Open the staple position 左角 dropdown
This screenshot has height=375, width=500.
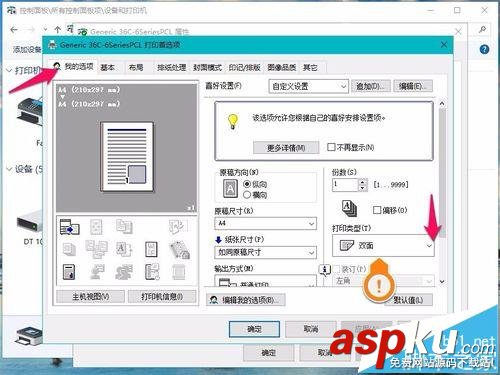(x=383, y=281)
